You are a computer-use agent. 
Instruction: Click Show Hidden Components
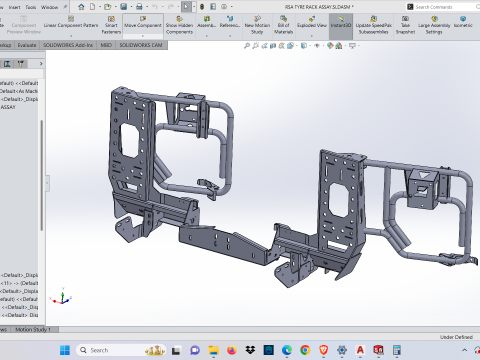click(x=179, y=25)
